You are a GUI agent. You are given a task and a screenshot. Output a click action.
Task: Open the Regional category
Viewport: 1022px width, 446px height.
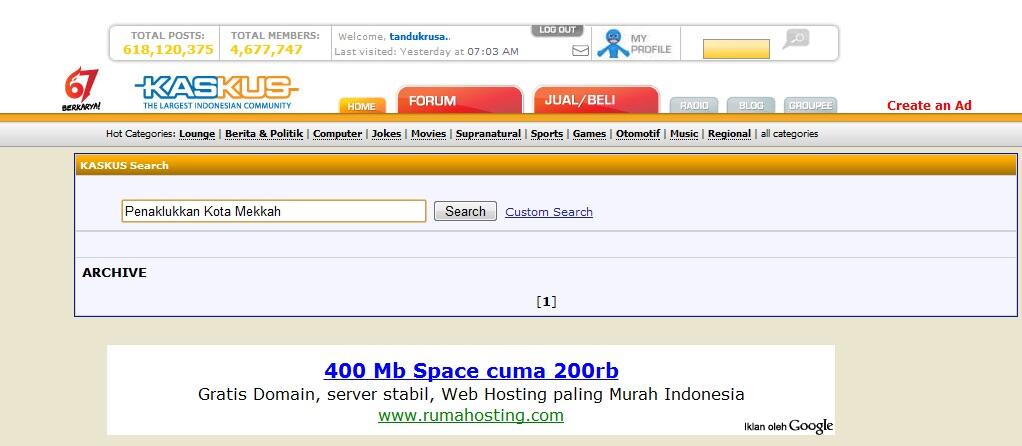[x=729, y=134]
